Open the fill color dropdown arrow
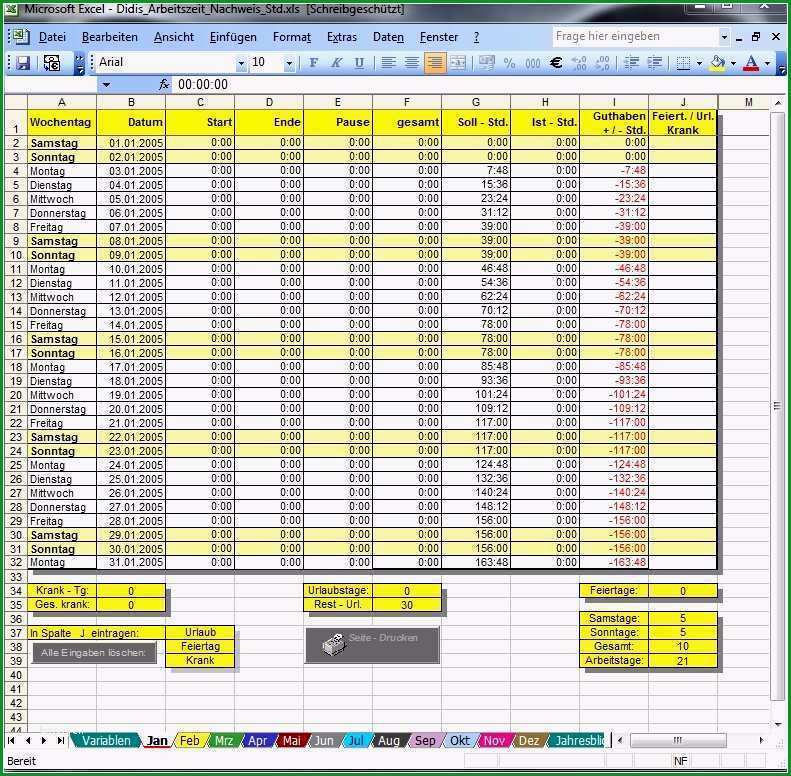Viewport: 791px width, 776px height. (x=733, y=64)
